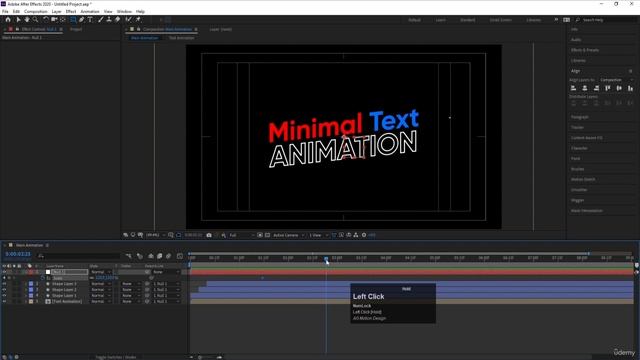Align layers to right edge icon
Screen dimensions: 640x360
coord(596,88)
